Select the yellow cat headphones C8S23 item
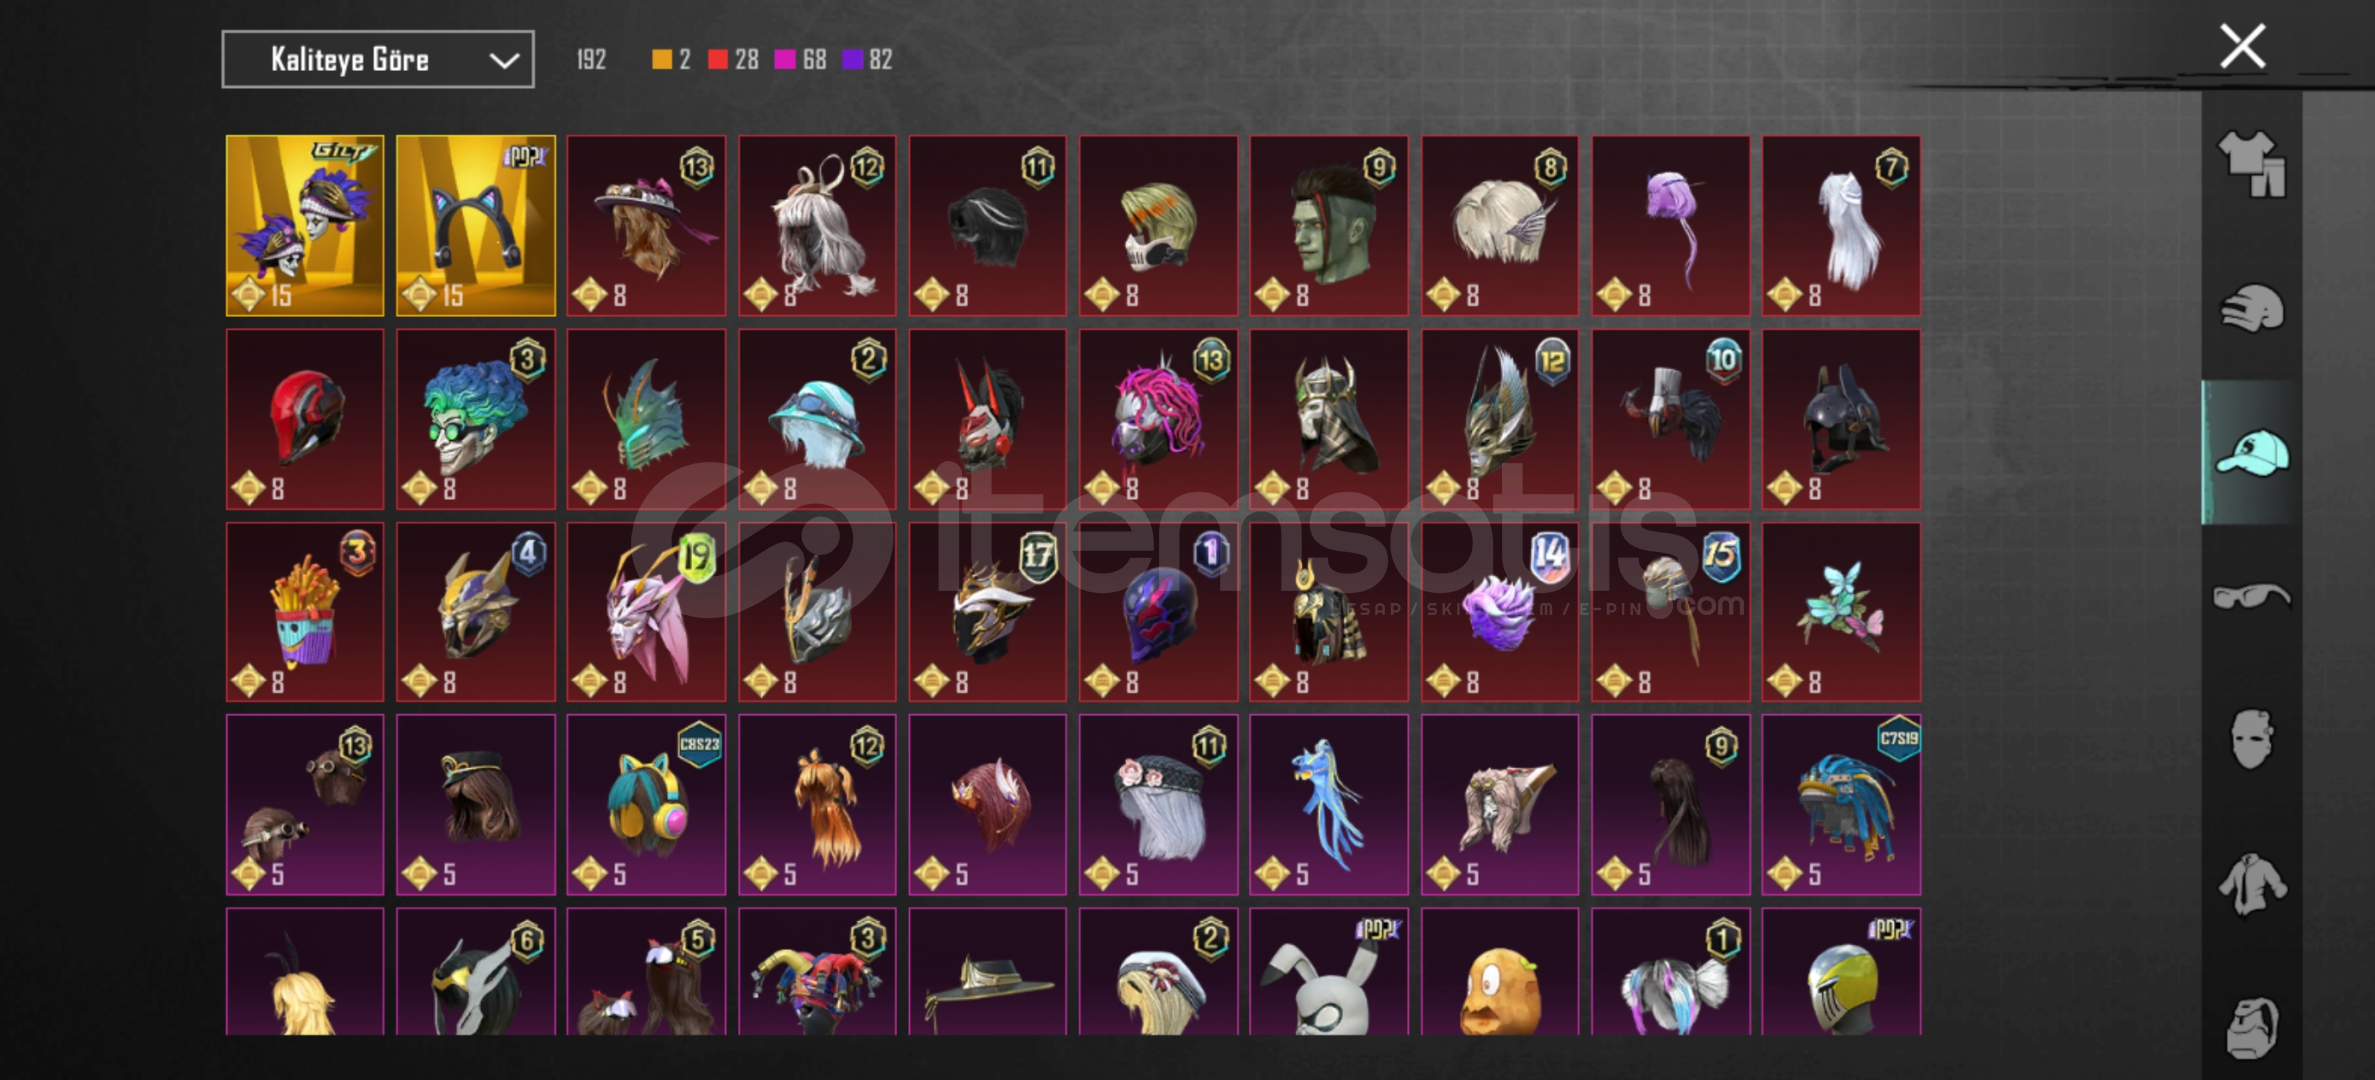The width and height of the screenshot is (2375, 1080). tap(646, 805)
